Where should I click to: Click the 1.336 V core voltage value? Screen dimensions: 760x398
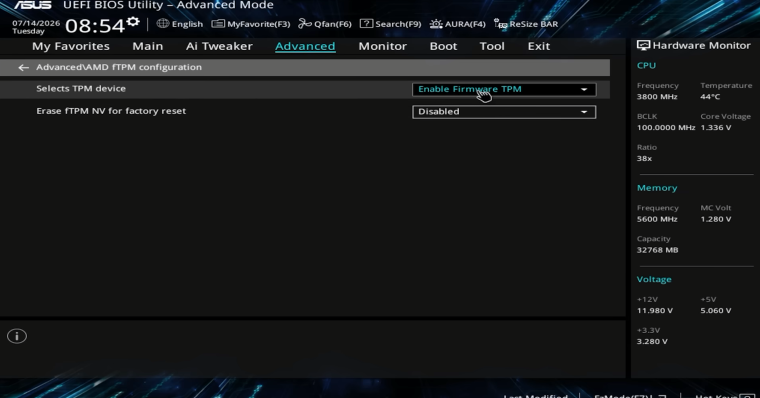tap(716, 127)
